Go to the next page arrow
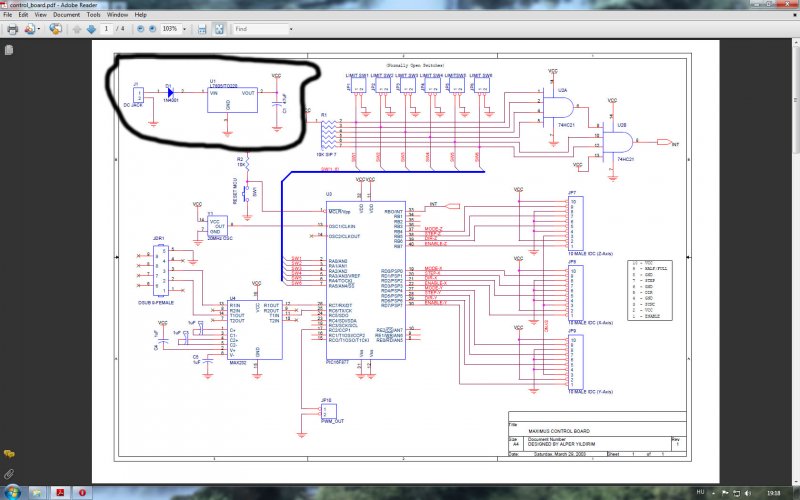This screenshot has width=800, height=500. coord(91,29)
